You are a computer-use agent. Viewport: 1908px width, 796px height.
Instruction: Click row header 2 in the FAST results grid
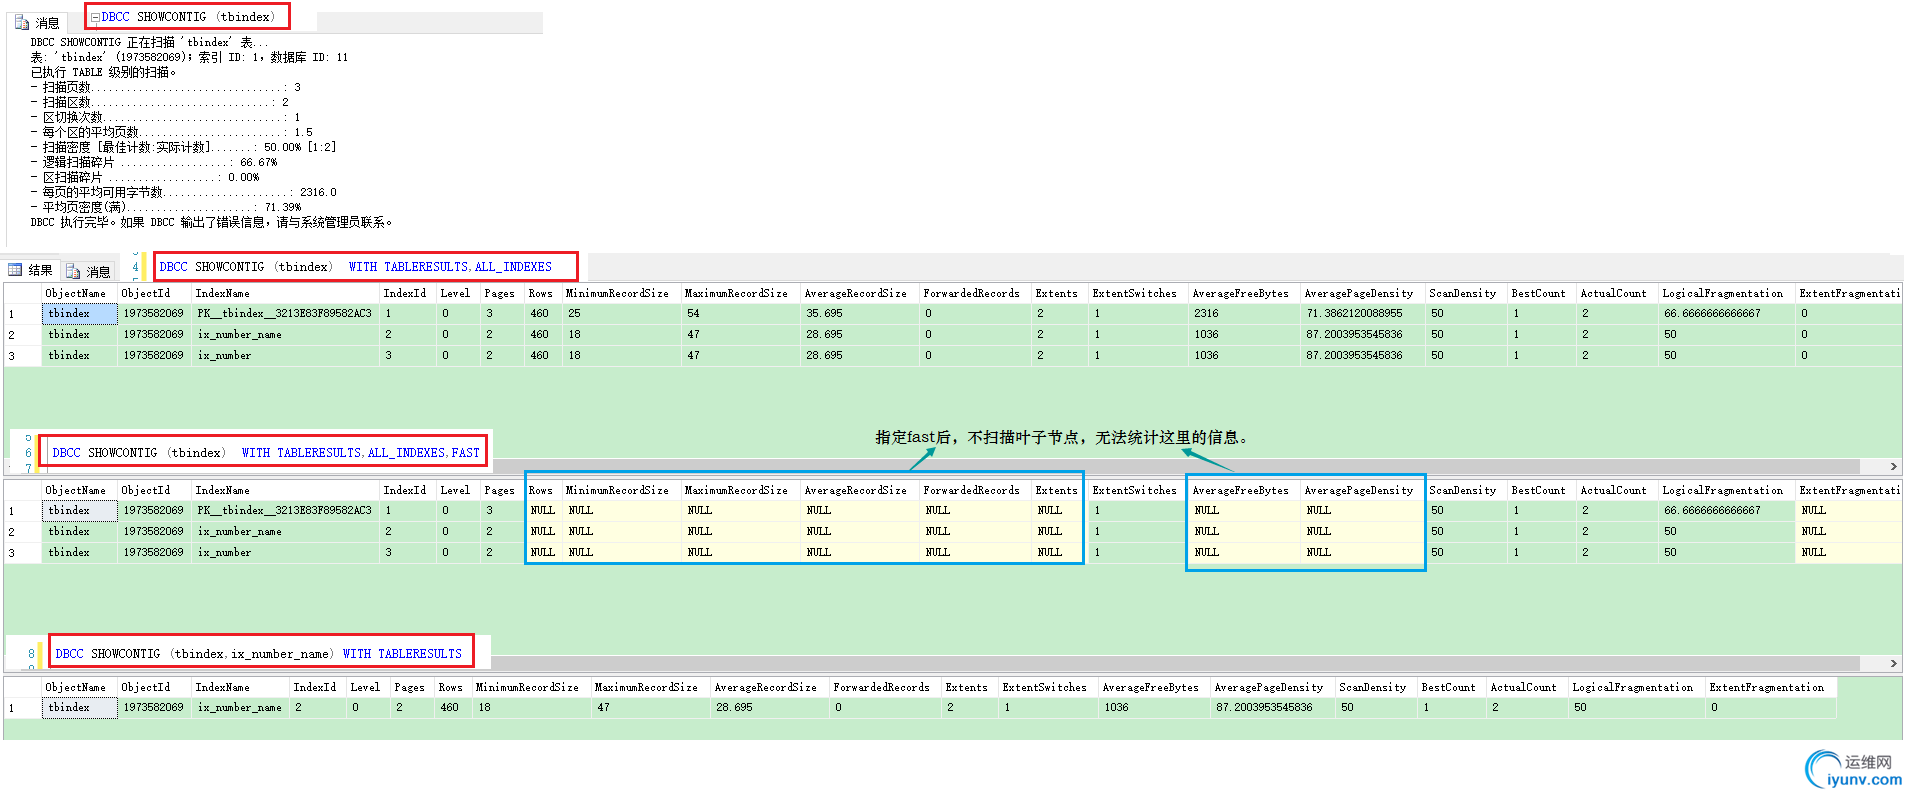22,531
